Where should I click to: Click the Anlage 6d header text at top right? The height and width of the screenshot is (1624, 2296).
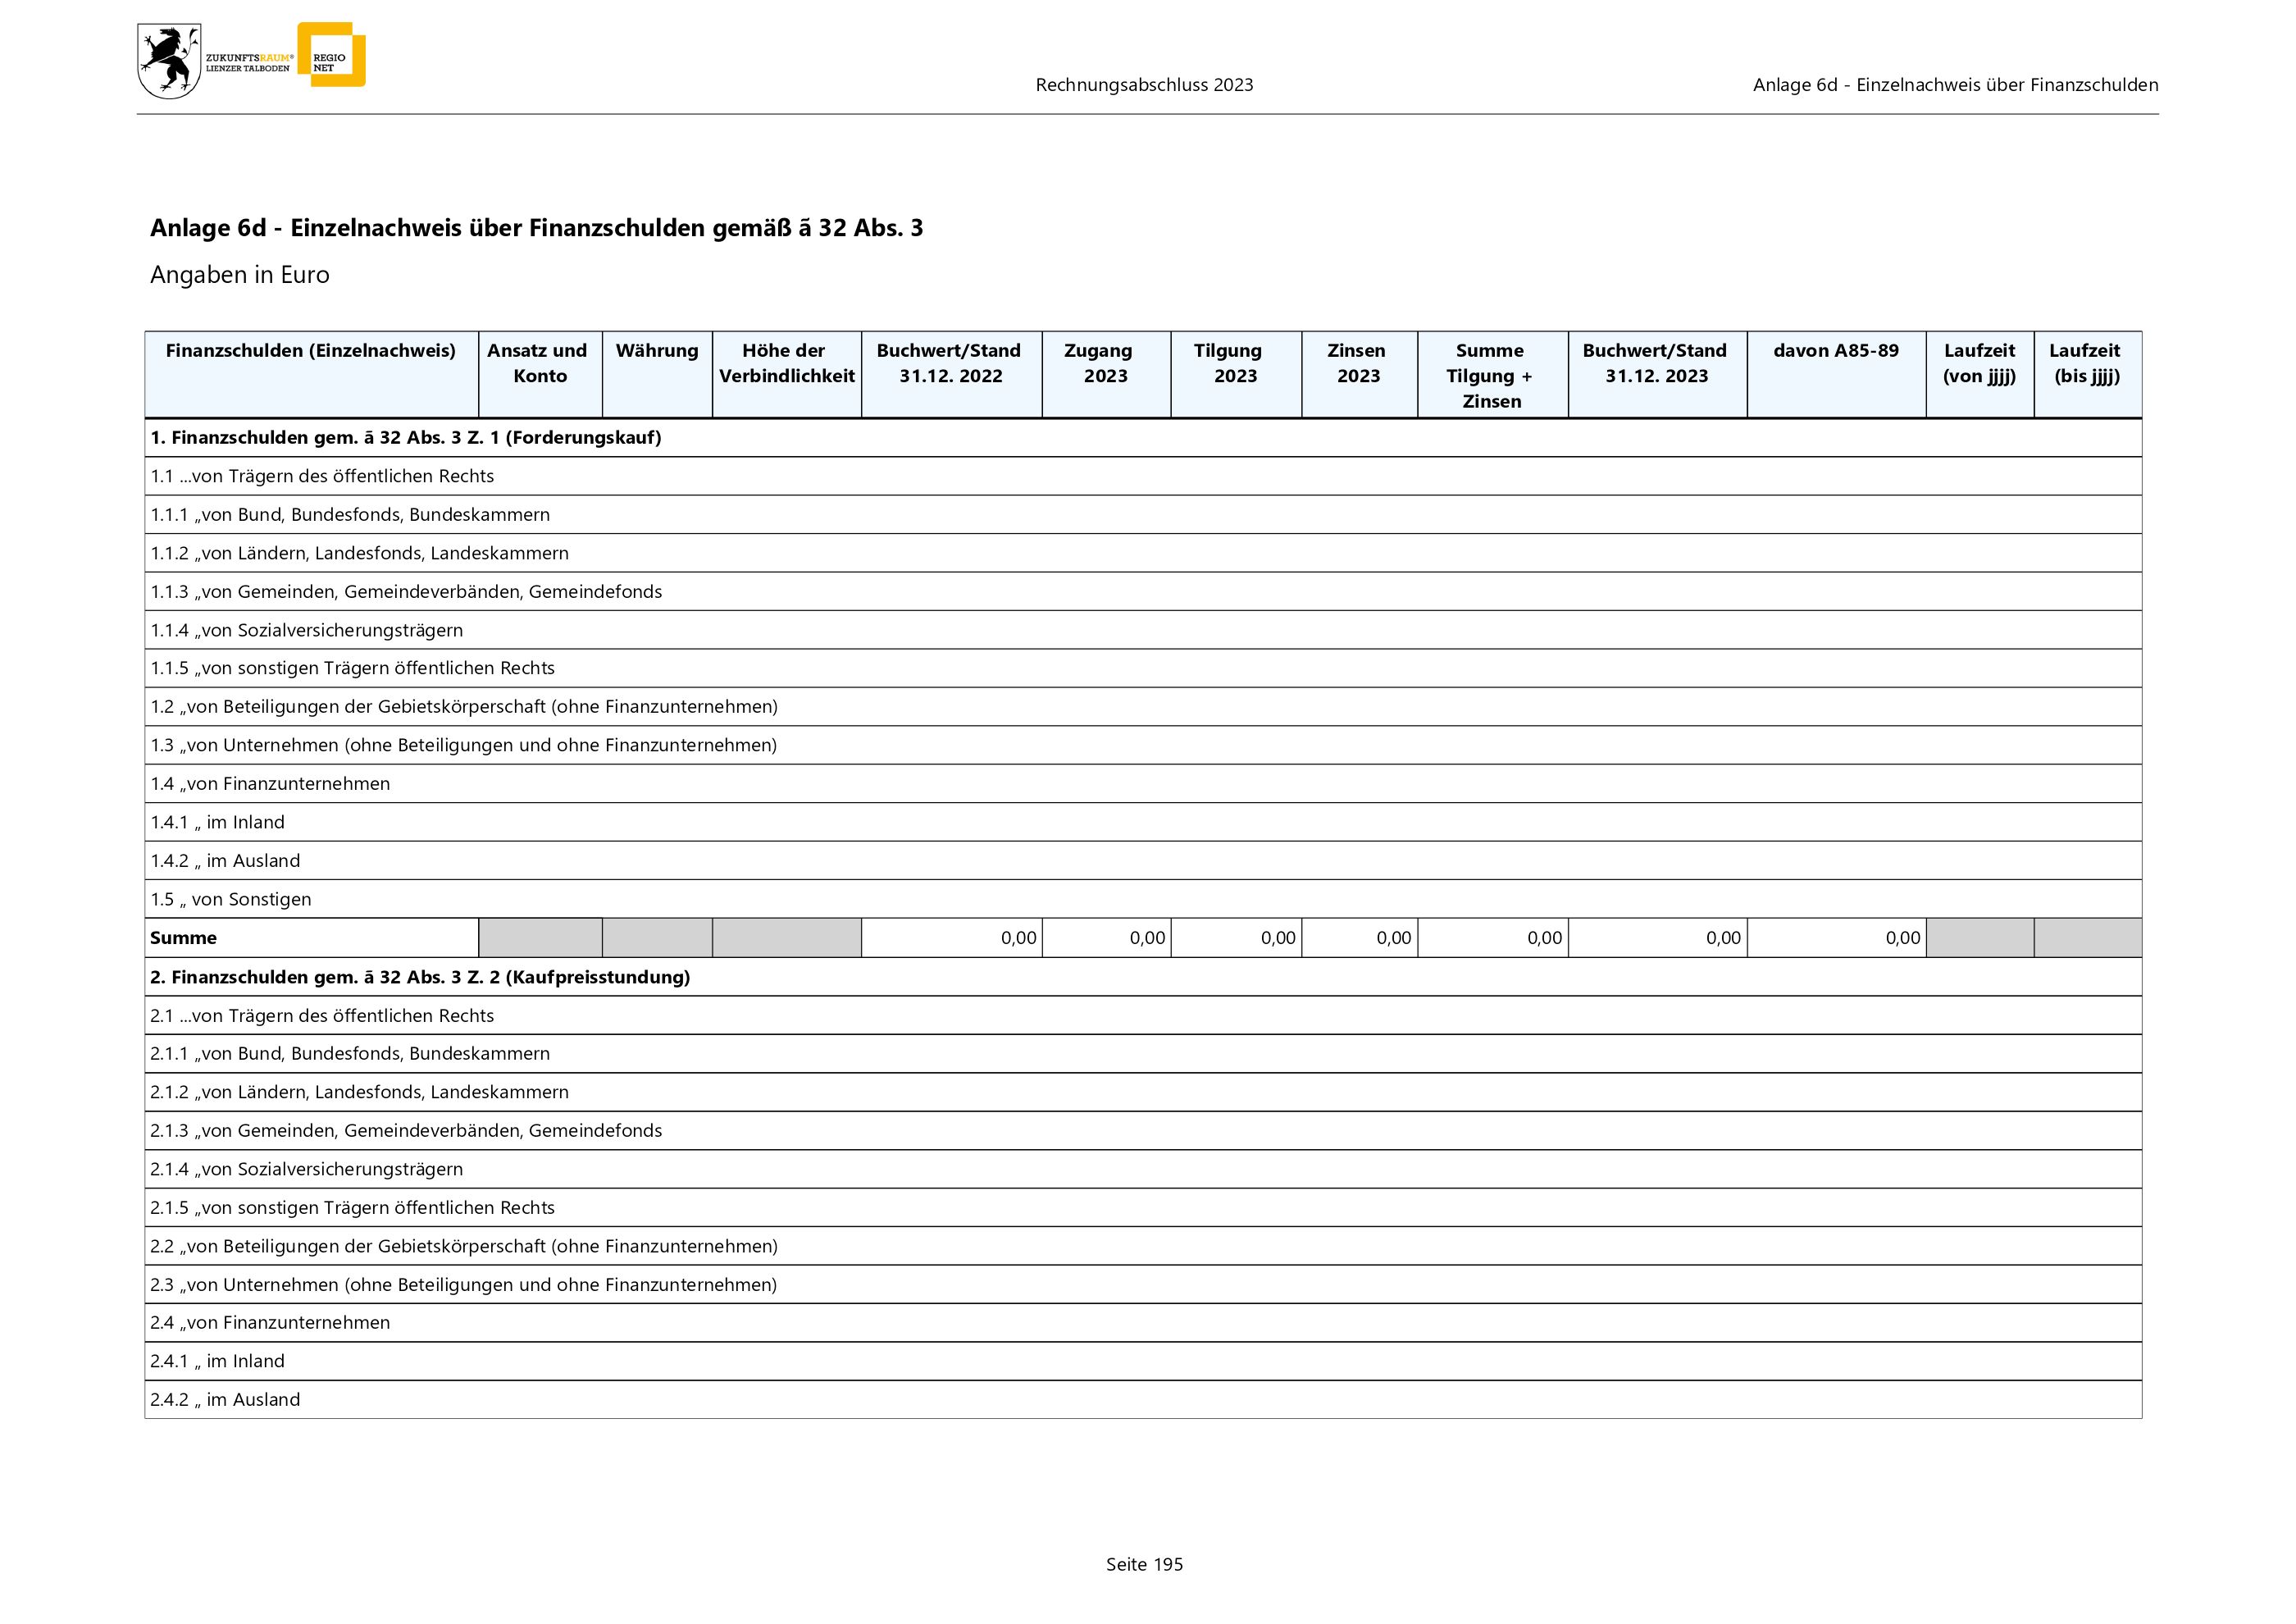pyautogui.click(x=1955, y=85)
